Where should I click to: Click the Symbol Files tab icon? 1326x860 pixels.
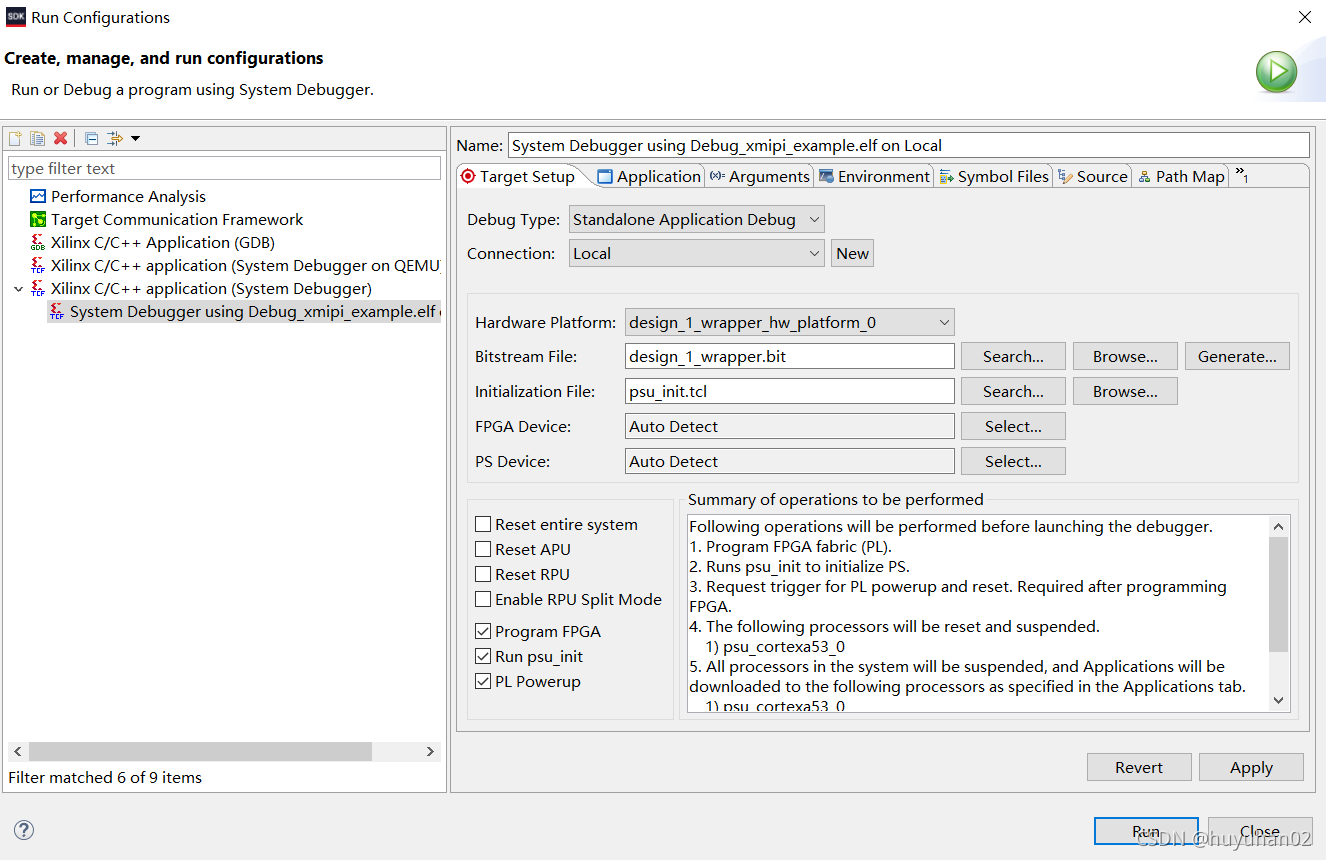pyautogui.click(x=946, y=177)
